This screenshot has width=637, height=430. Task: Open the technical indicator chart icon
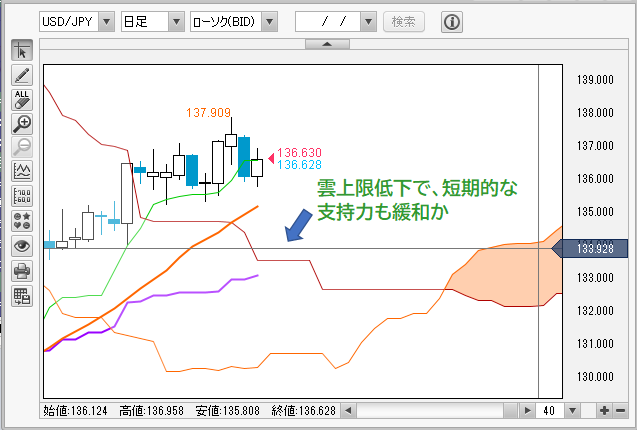pos(22,171)
